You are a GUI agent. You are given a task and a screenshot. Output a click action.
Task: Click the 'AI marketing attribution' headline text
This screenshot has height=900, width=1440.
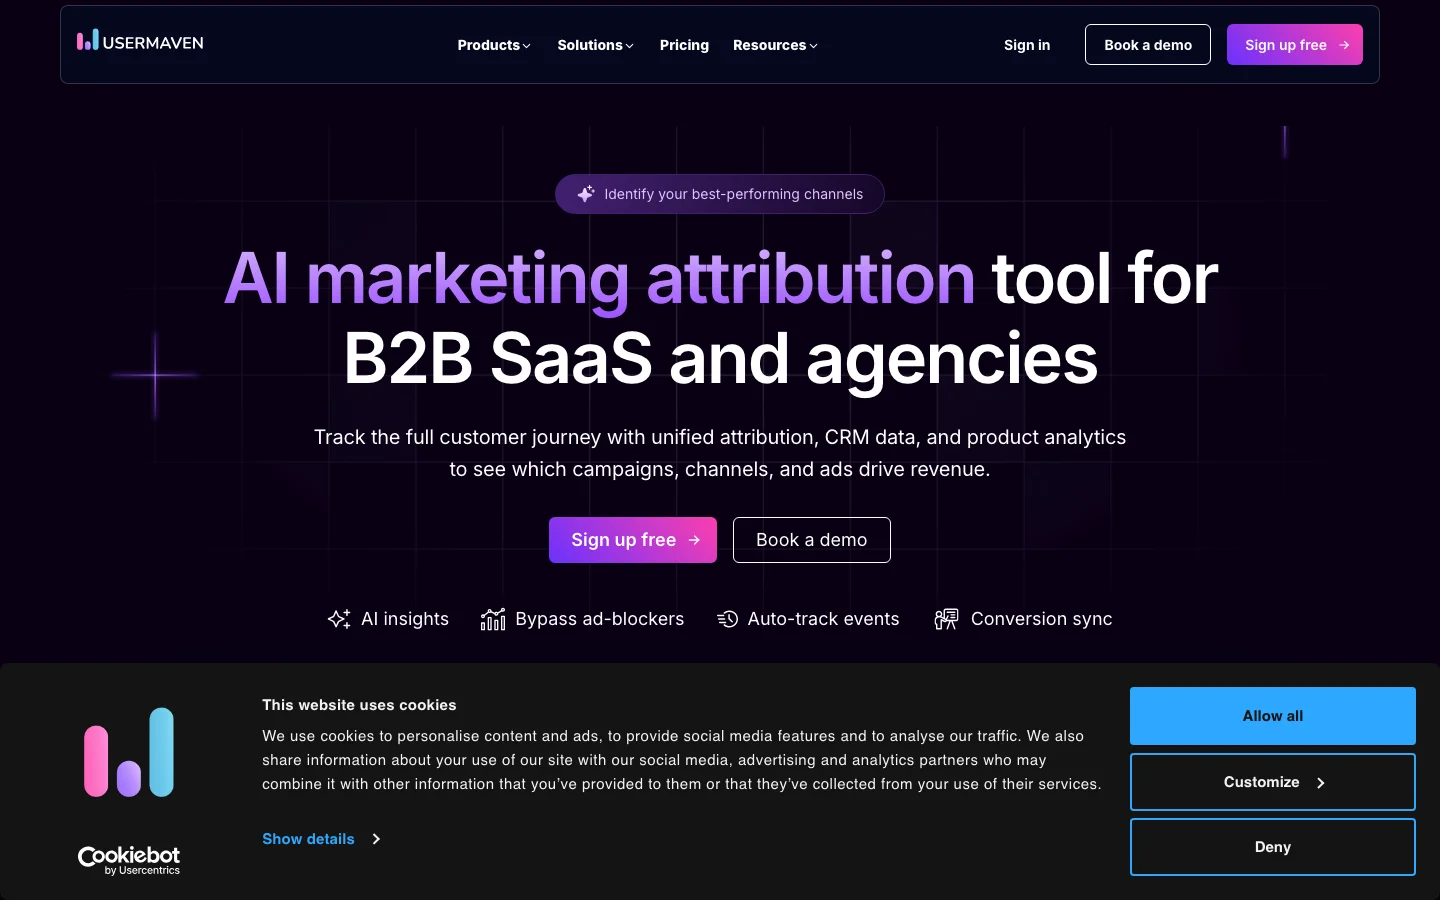click(x=599, y=278)
